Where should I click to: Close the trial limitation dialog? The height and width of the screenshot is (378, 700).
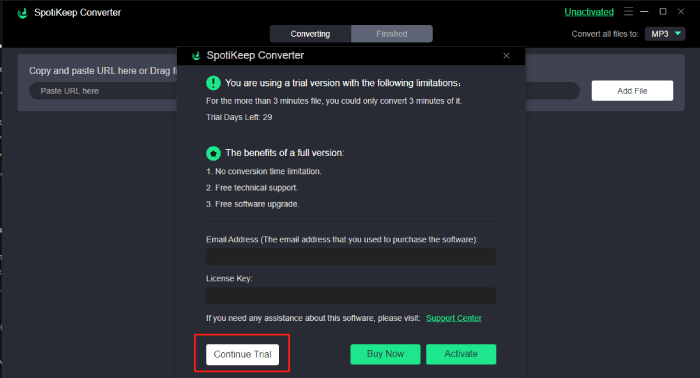tap(506, 56)
